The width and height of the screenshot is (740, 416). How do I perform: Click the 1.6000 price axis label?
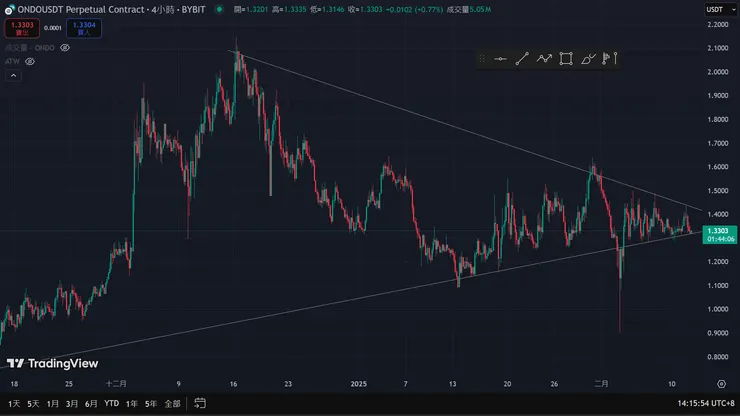[x=718, y=167]
